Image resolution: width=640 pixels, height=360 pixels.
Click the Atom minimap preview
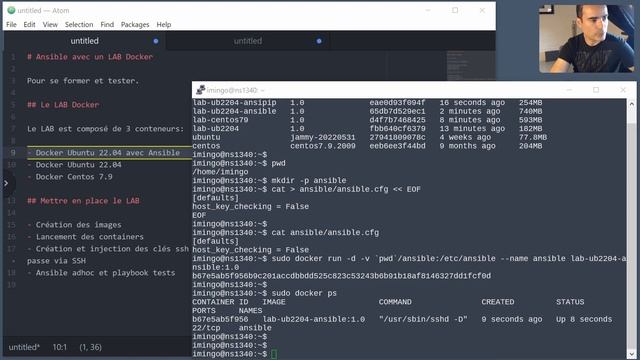tap(471, 65)
